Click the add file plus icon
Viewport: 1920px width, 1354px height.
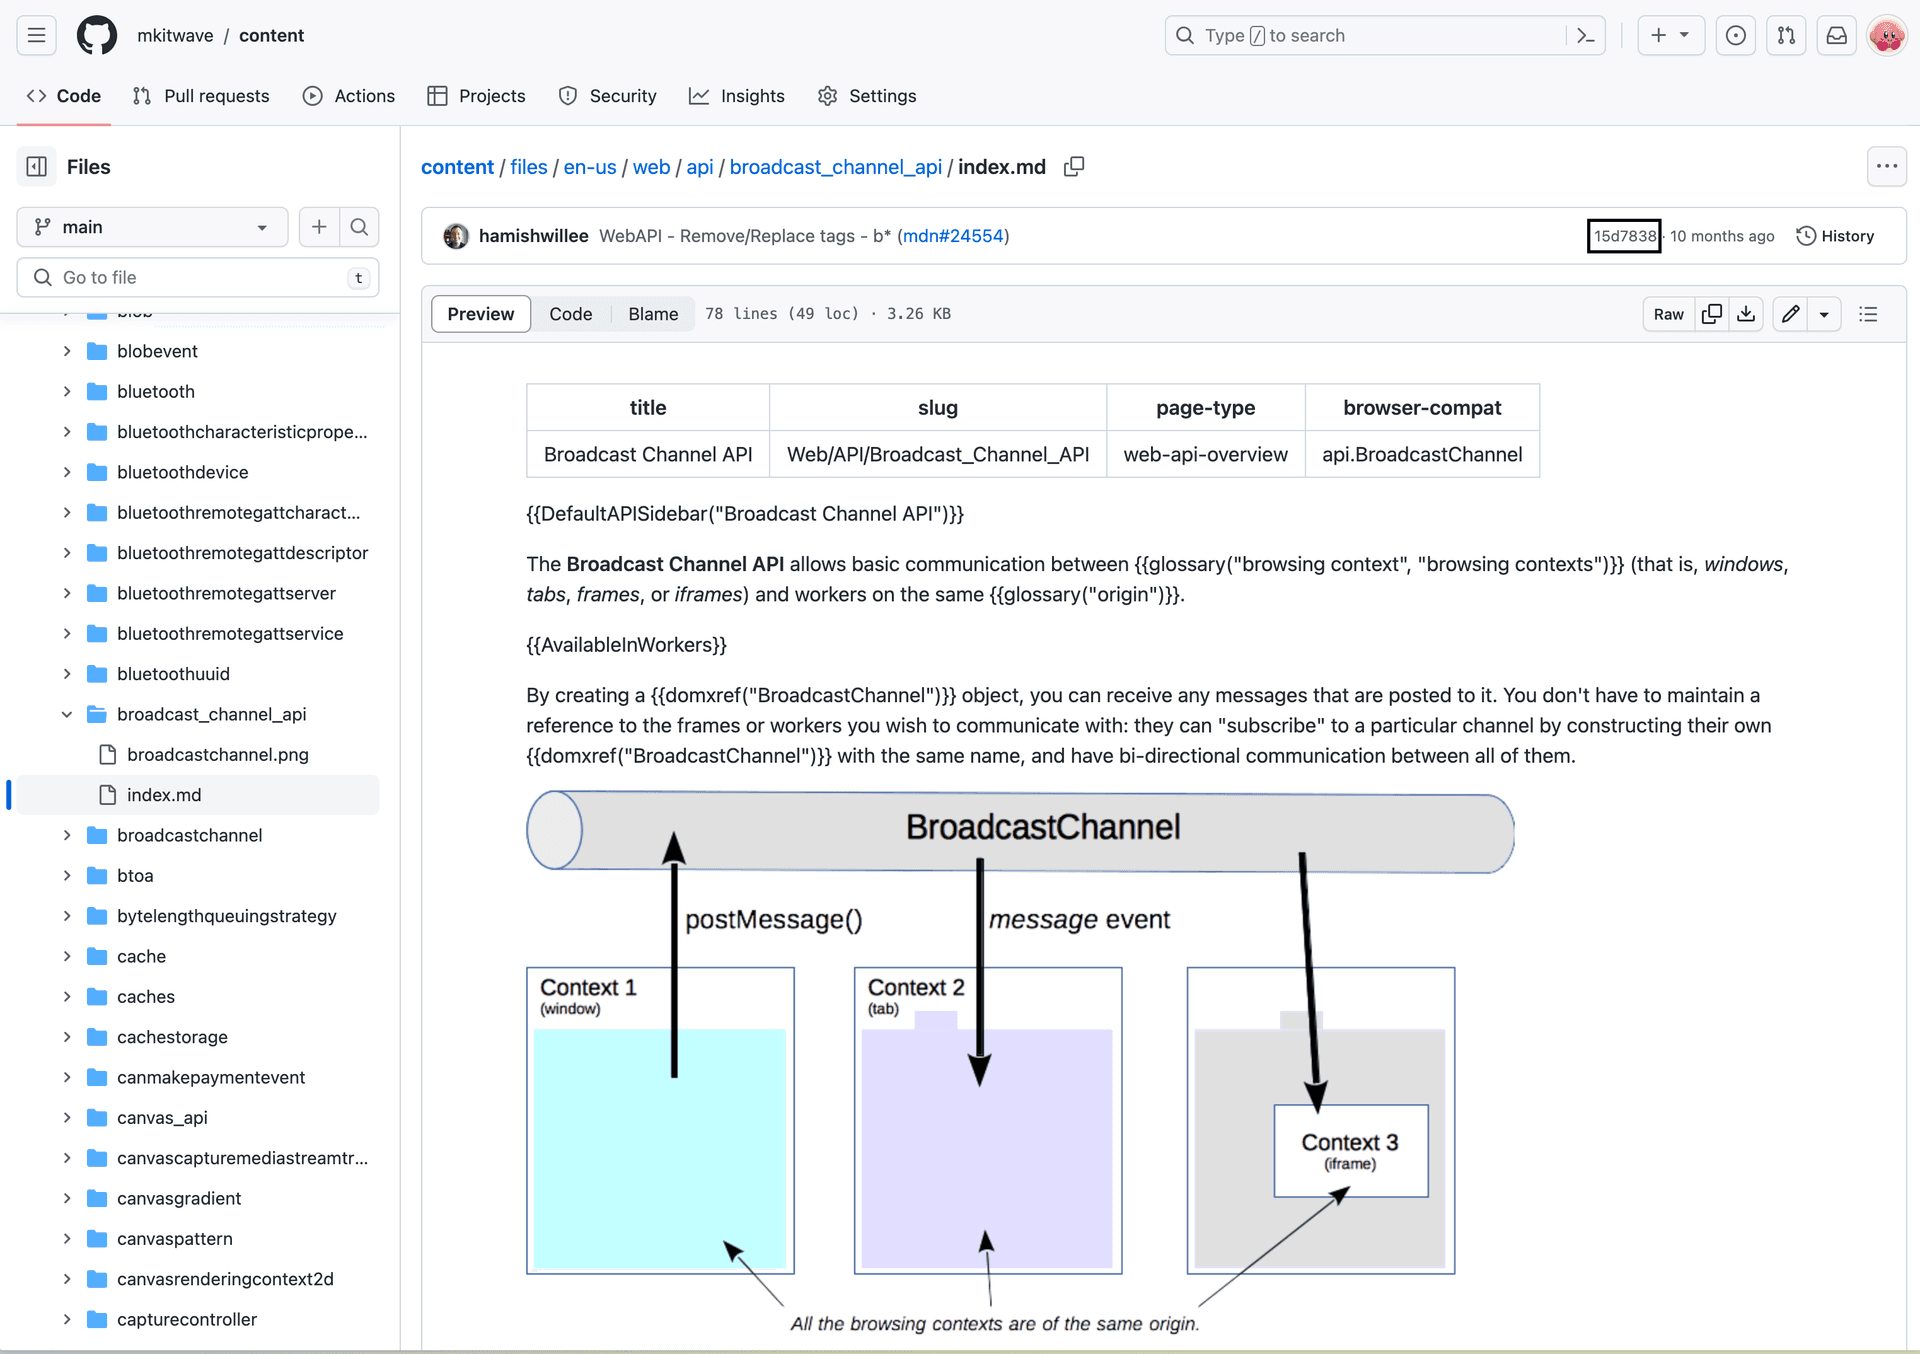319,227
